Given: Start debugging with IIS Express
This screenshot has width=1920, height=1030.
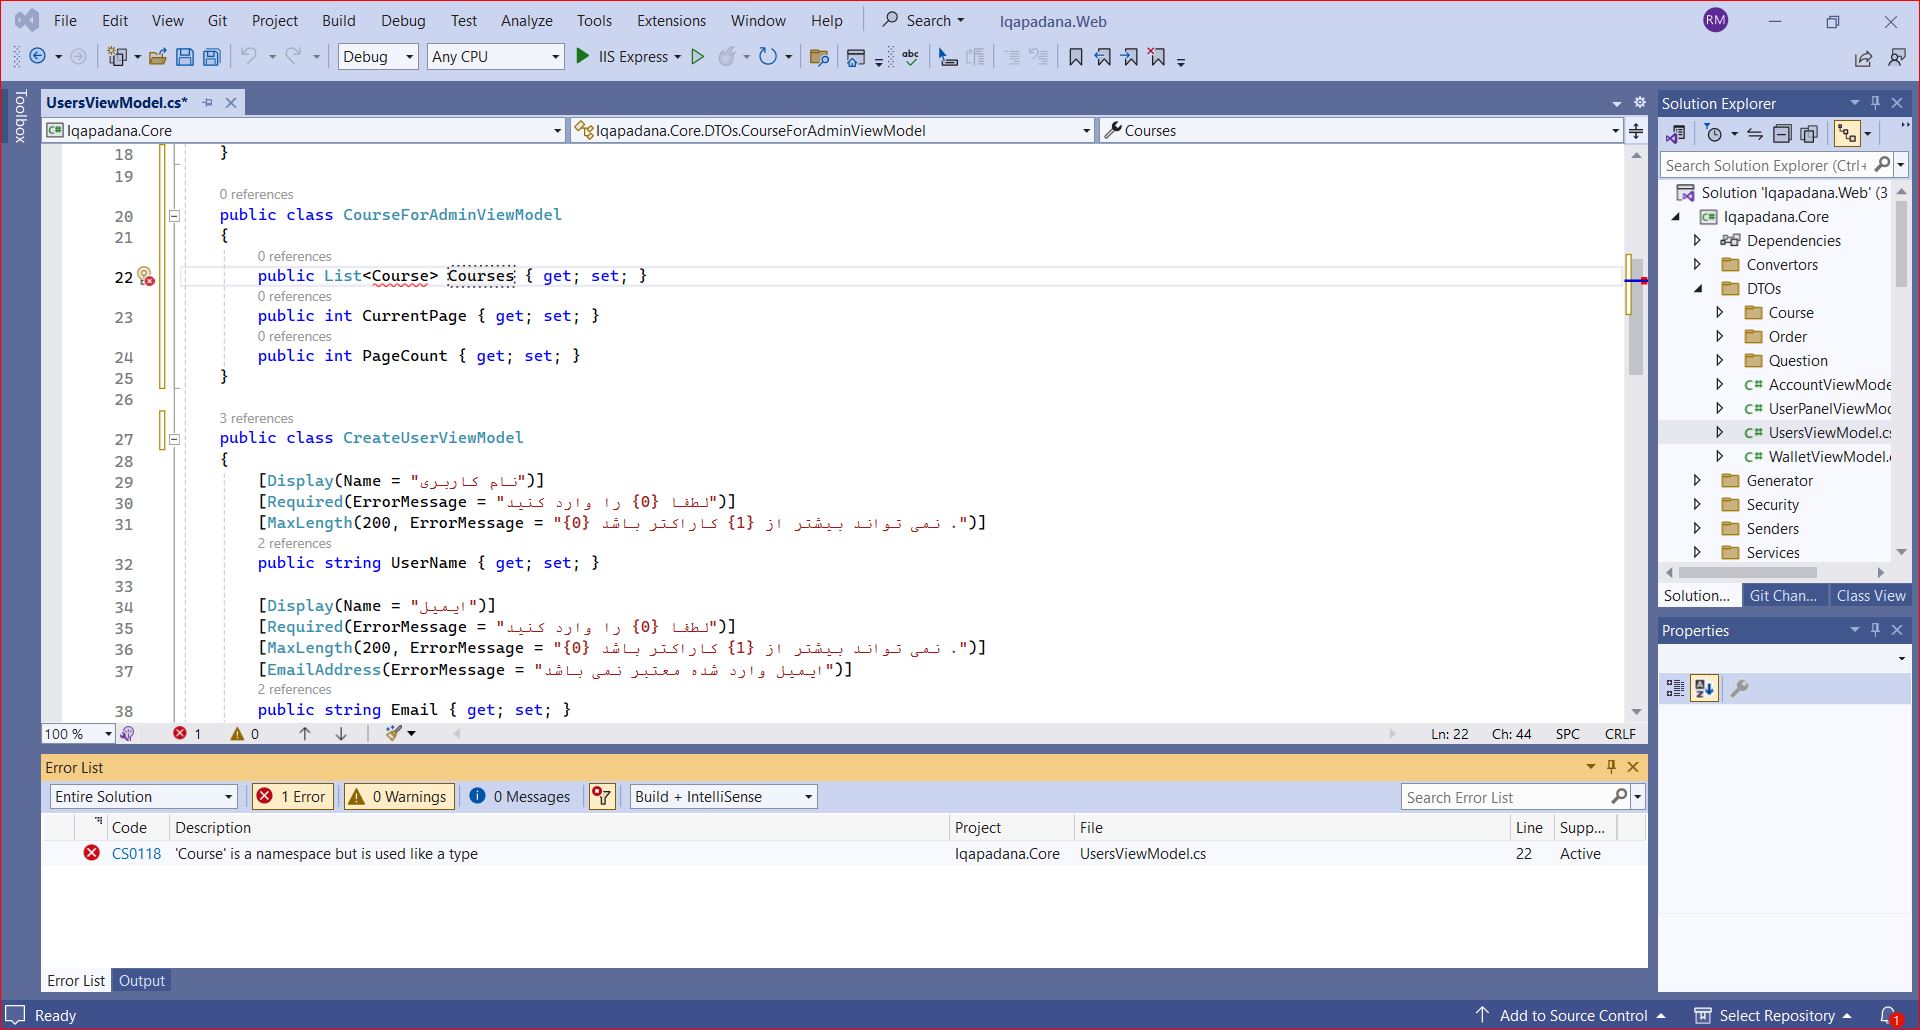Looking at the screenshot, I should point(583,56).
